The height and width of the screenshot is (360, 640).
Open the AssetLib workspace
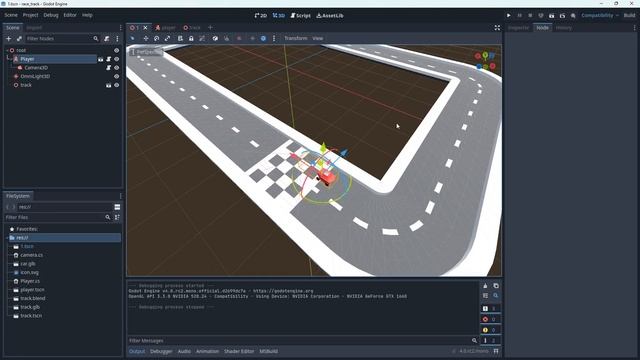[330, 16]
